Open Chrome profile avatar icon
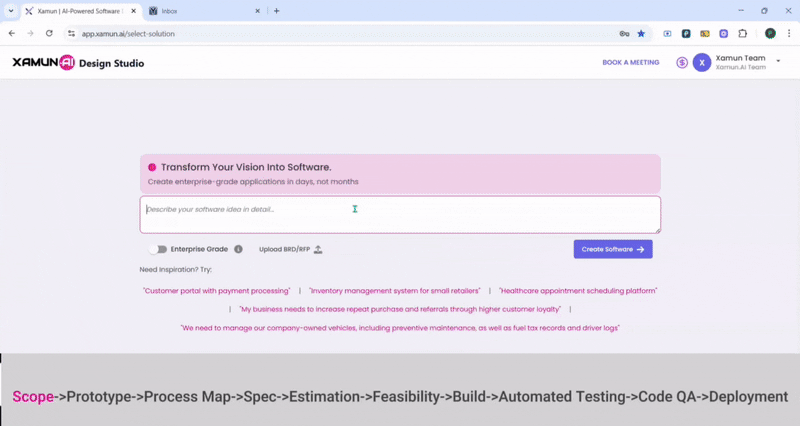 770,34
